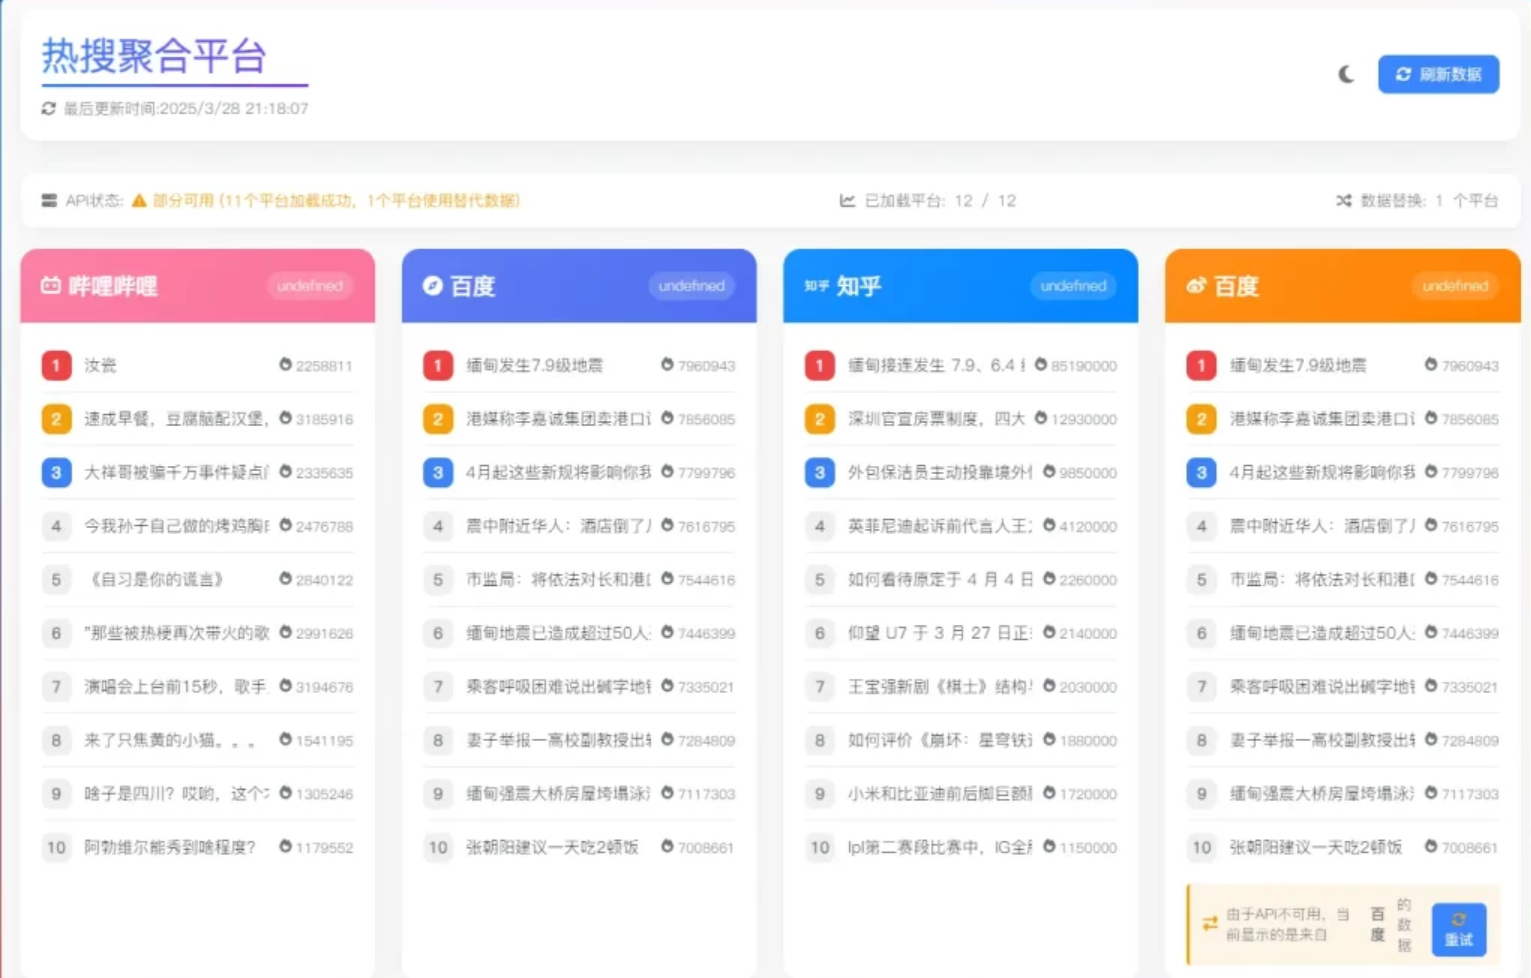This screenshot has height=978, width=1531.
Task: Click flame icon beside 12930000
Action: click(x=1041, y=418)
